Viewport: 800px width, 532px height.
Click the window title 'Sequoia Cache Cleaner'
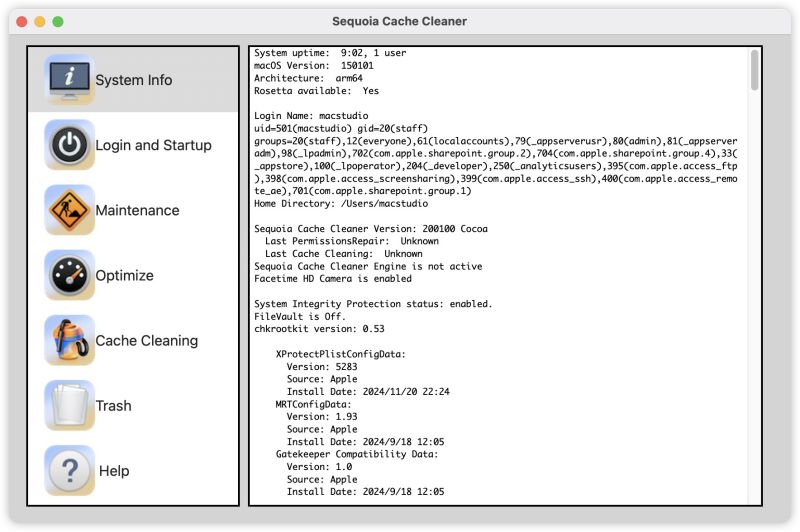tap(399, 21)
